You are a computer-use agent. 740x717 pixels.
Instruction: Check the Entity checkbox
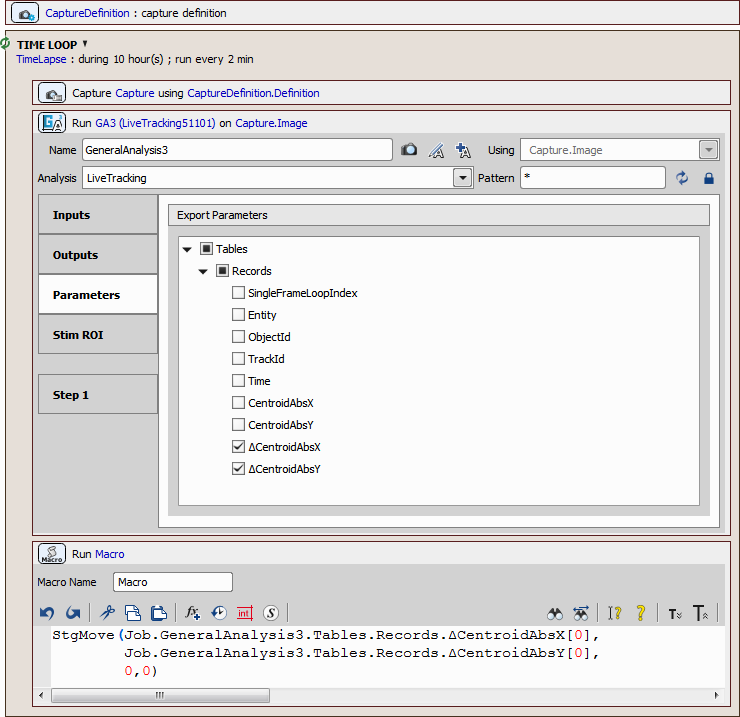[238, 314]
